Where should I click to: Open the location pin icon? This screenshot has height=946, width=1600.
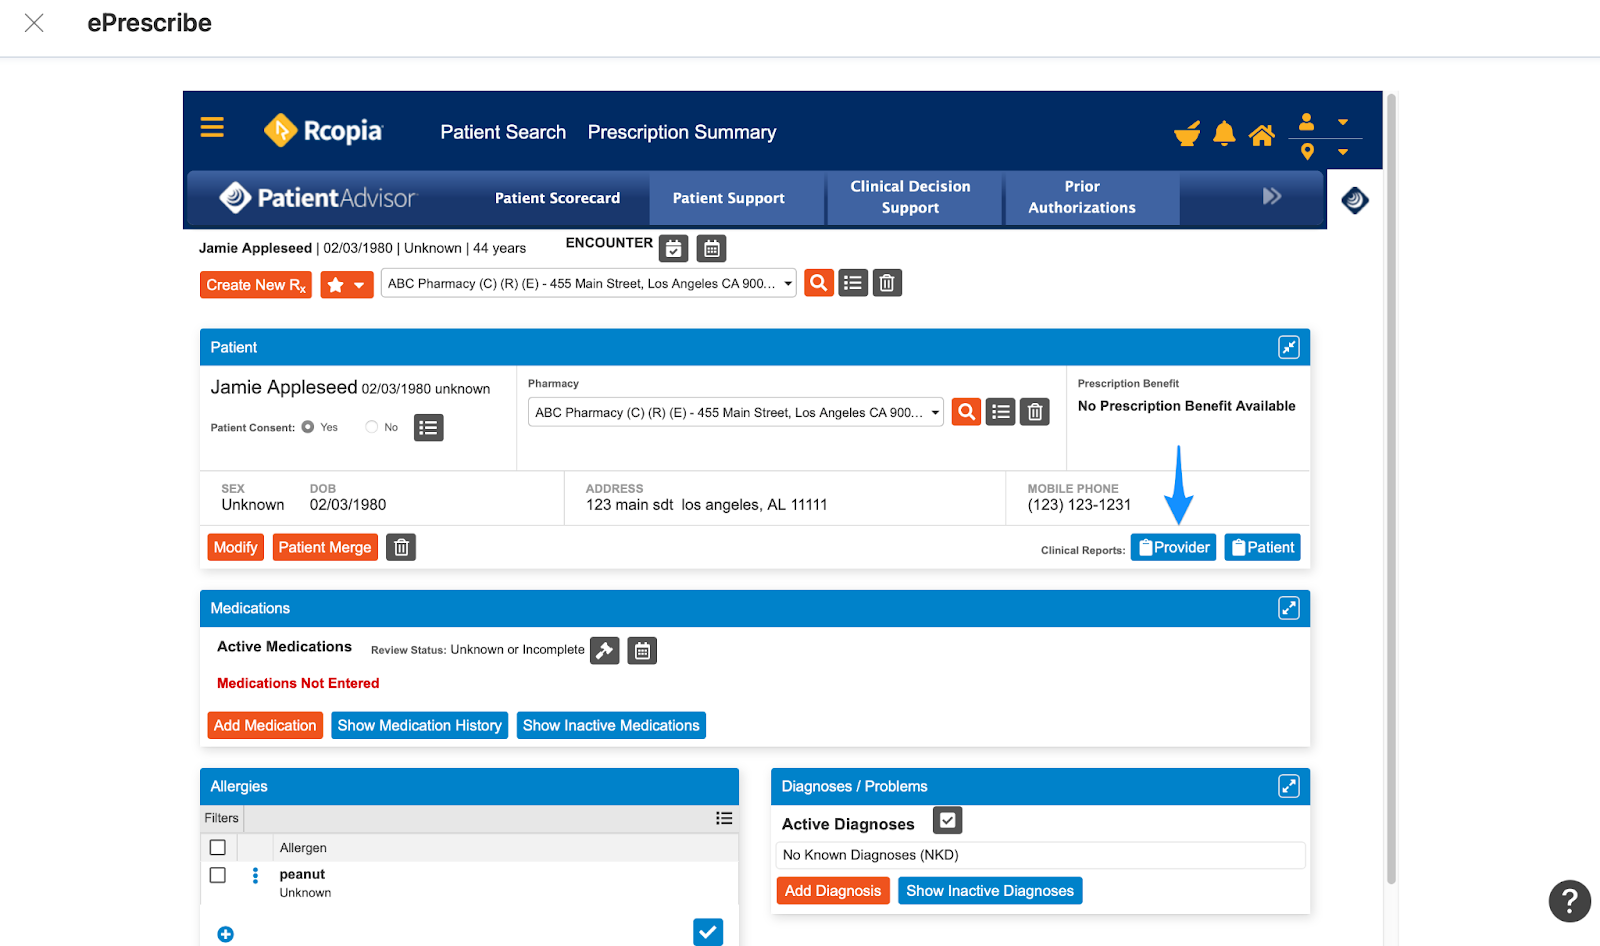(1307, 152)
